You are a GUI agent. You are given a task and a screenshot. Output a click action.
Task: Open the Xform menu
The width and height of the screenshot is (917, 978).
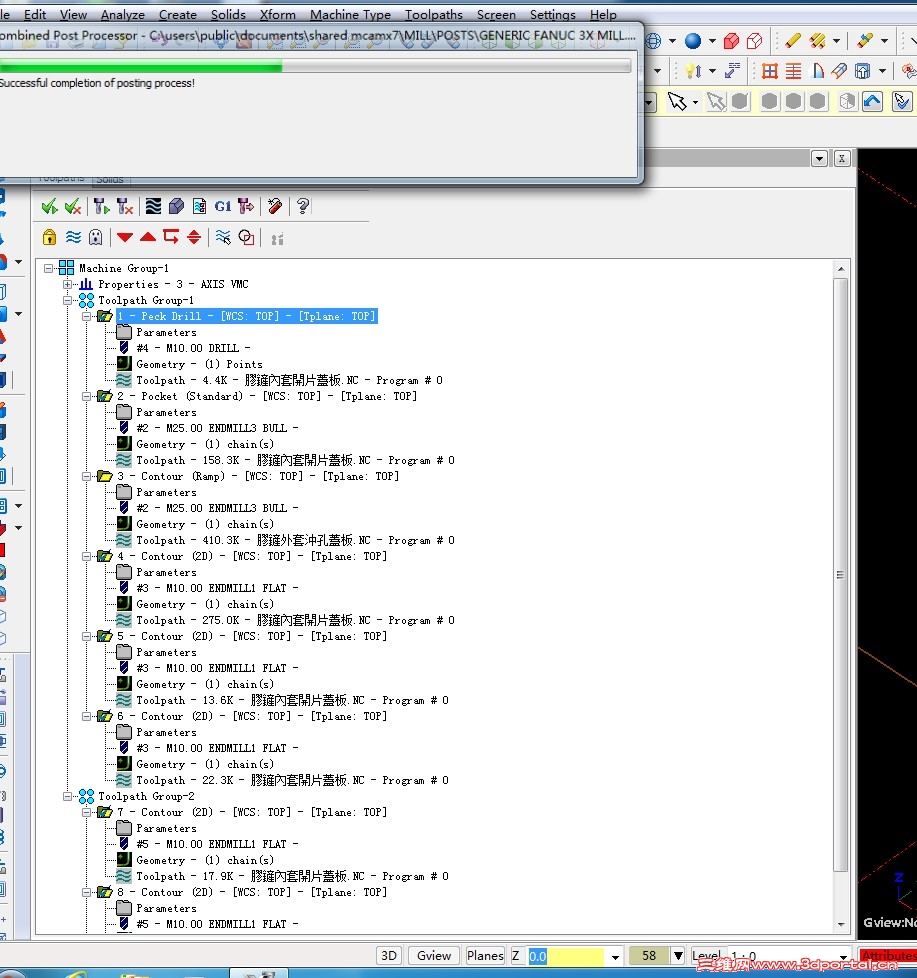click(x=278, y=14)
